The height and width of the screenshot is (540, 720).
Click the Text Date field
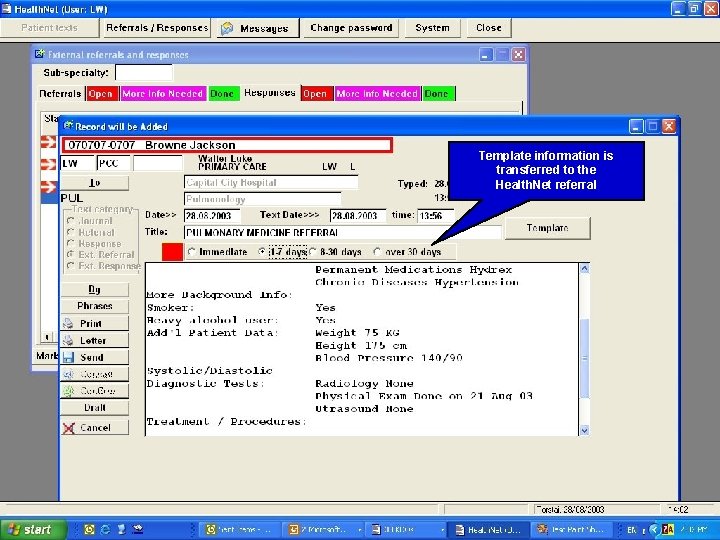[357, 215]
